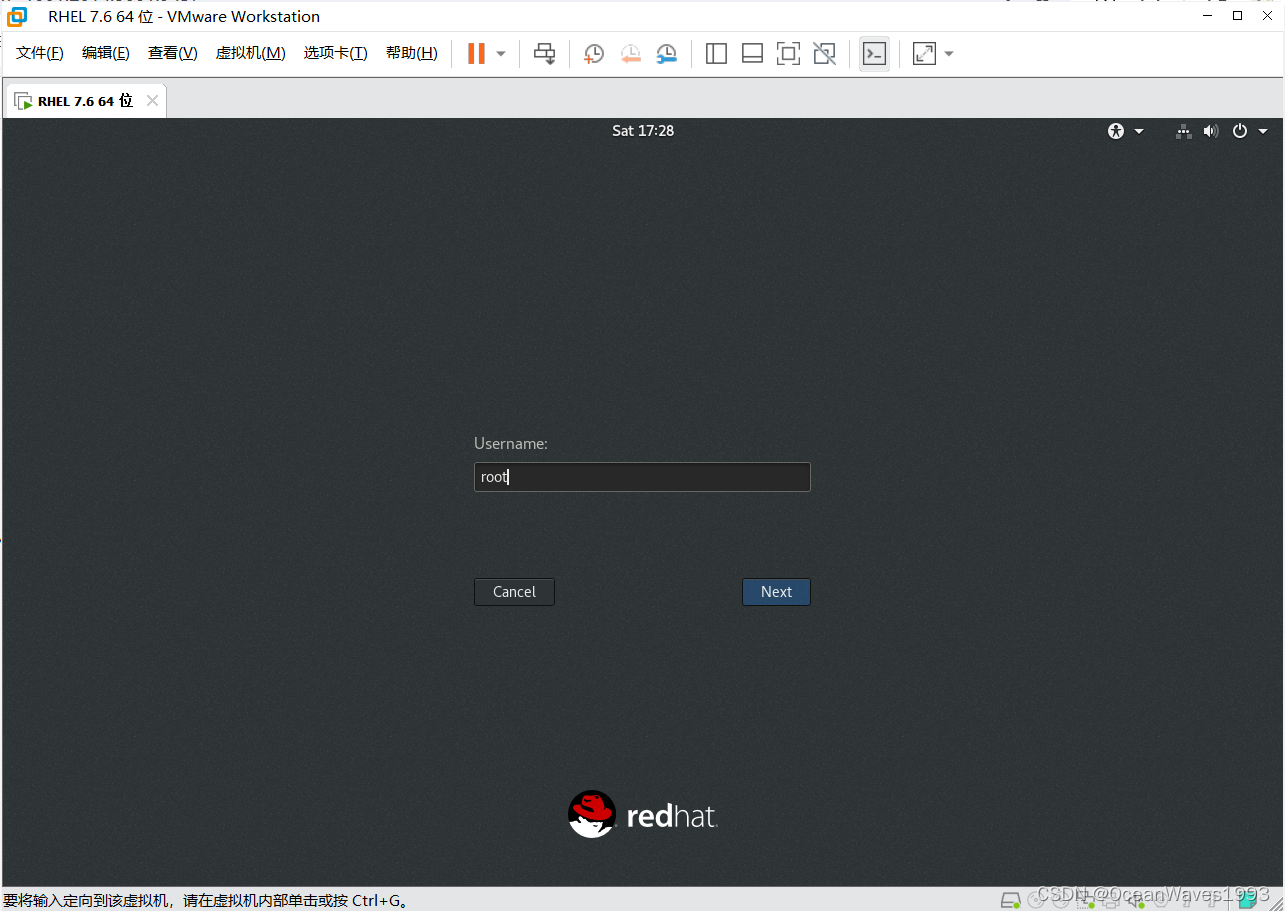Open the 查看(V) menu

pos(173,53)
